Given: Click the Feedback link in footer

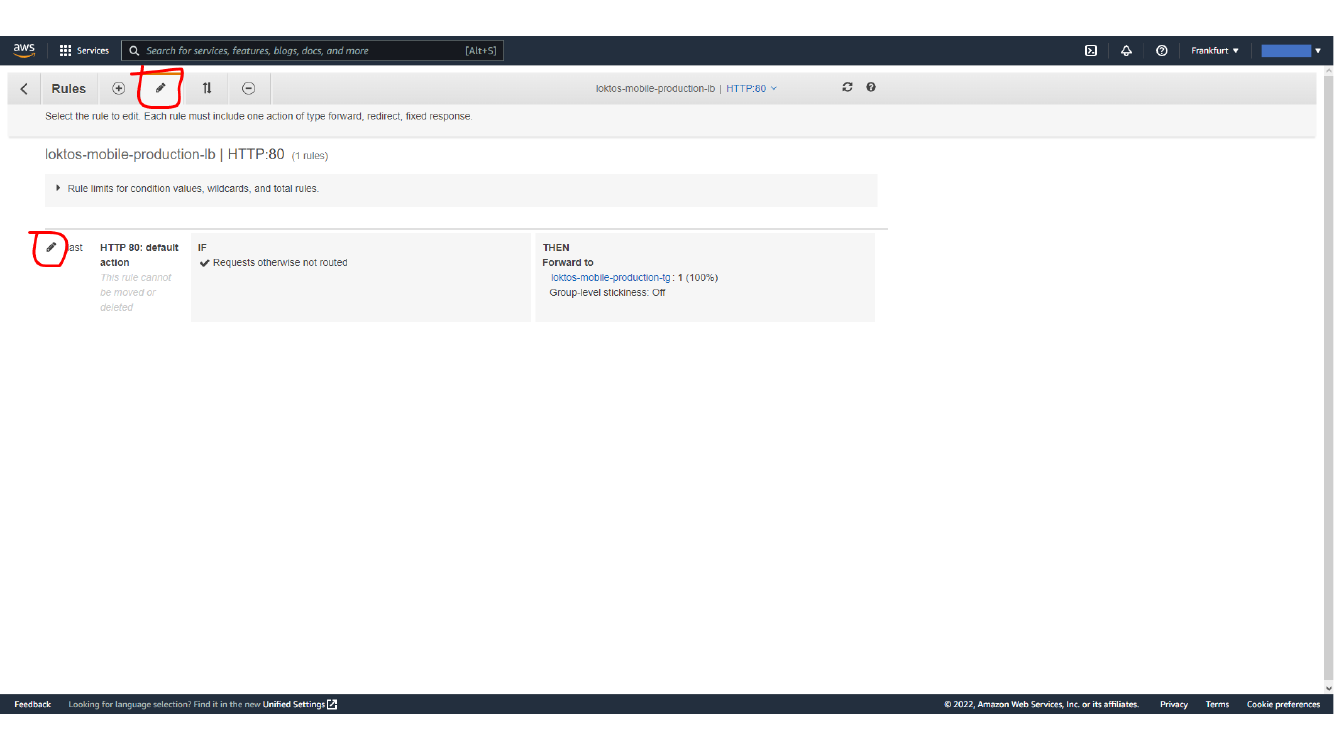Looking at the screenshot, I should [33, 704].
